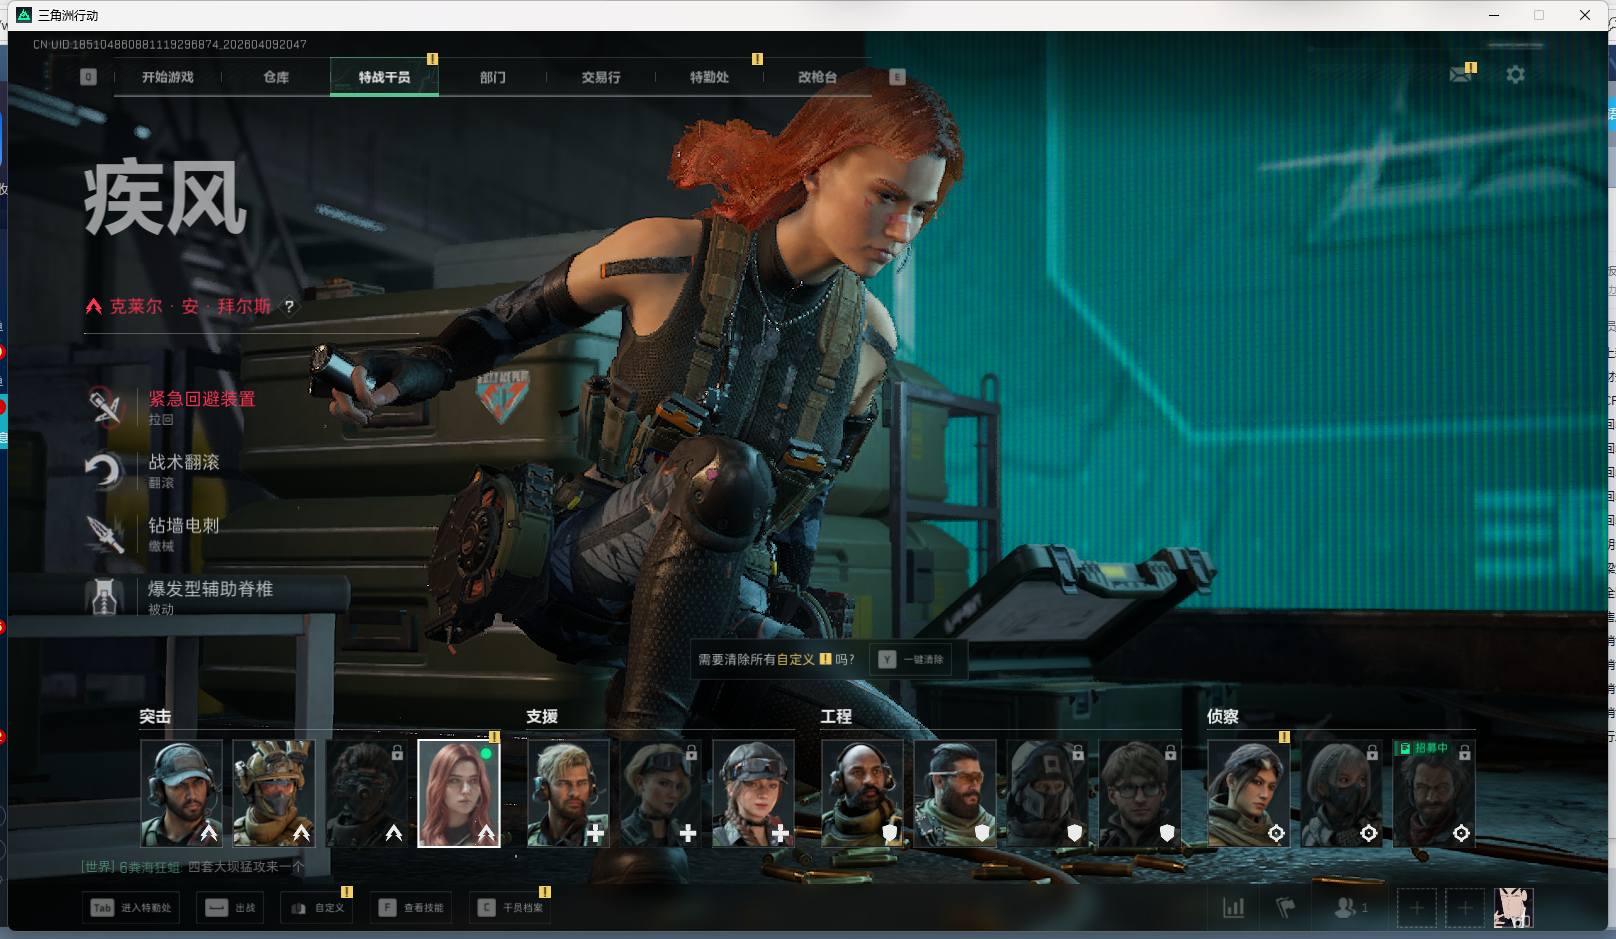
Task: Select first 工程 operator, bald with headset
Action: (862, 794)
